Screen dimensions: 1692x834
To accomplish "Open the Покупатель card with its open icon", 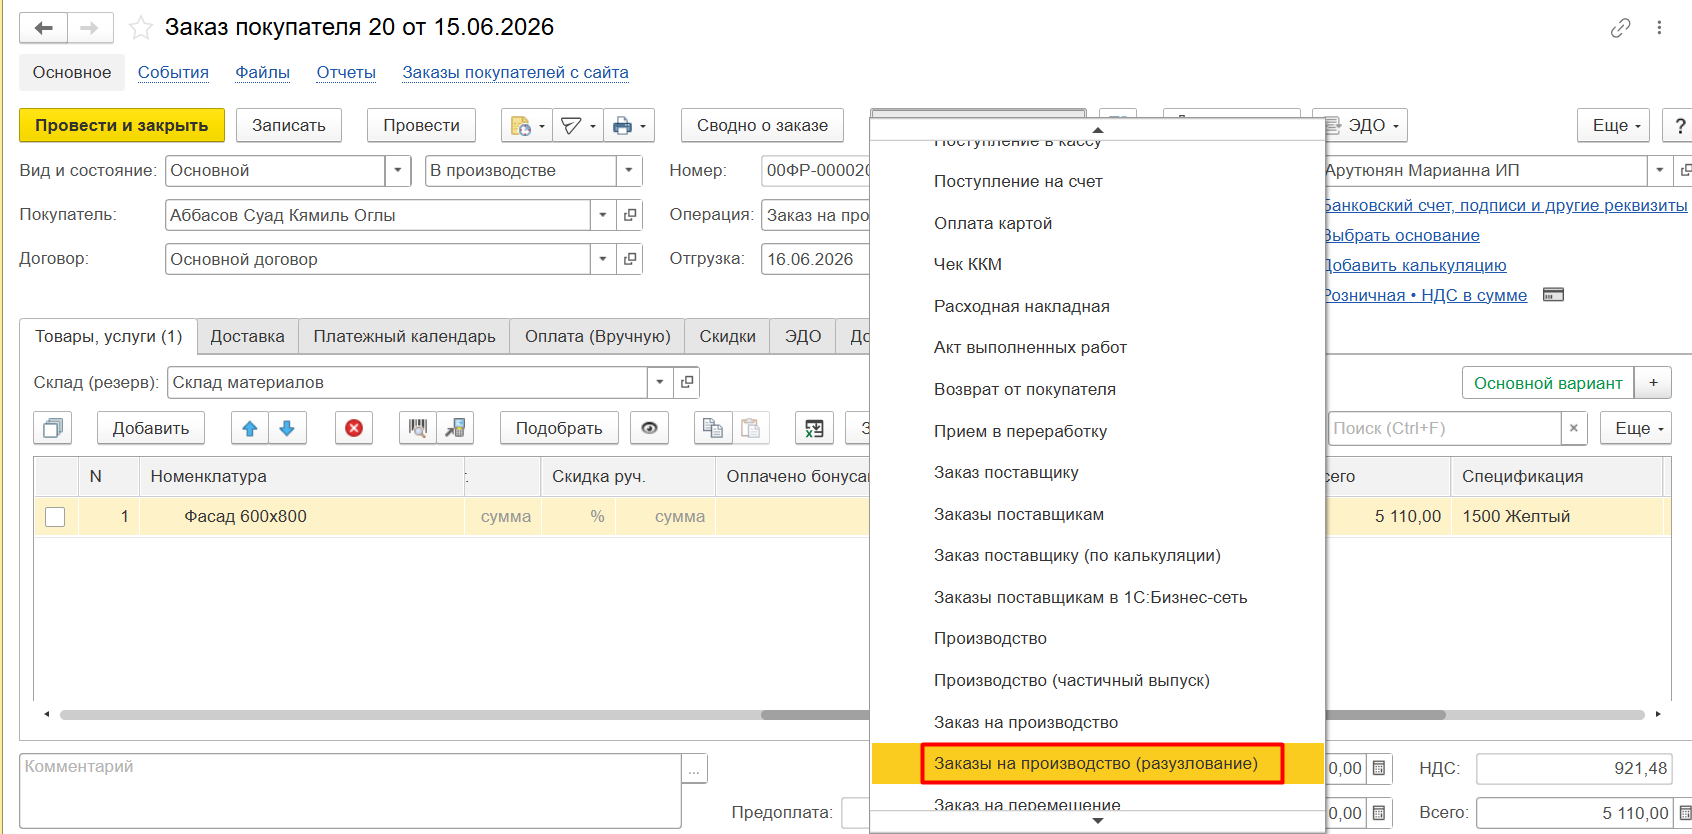I will [x=630, y=215].
